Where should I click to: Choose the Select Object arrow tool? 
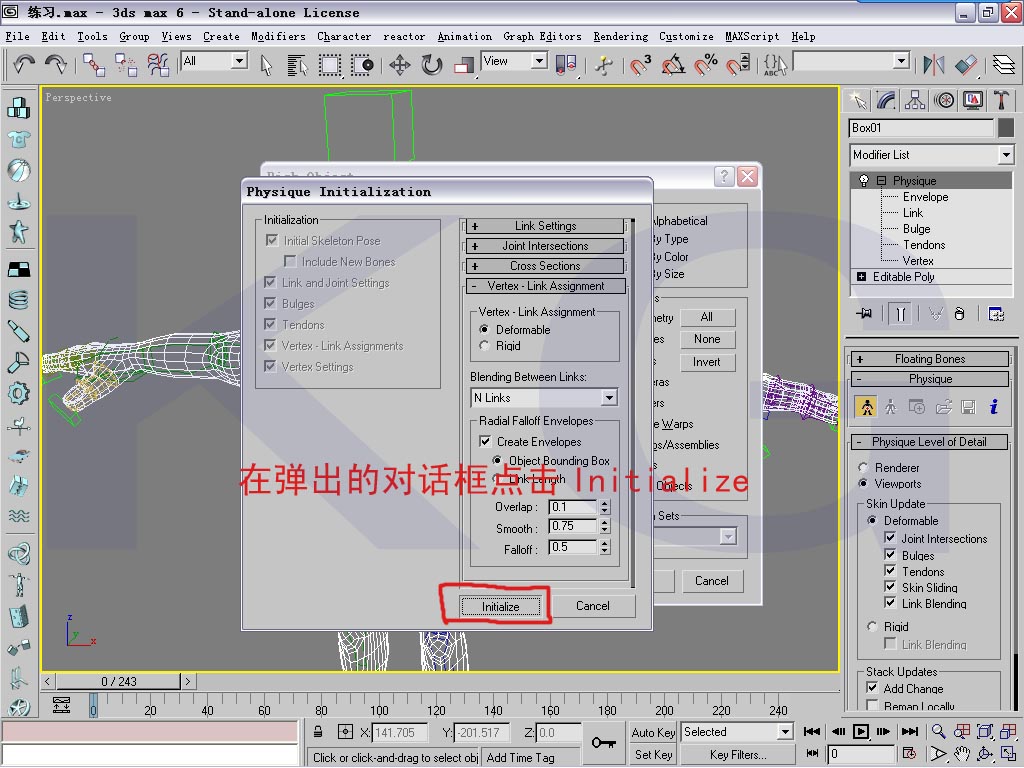click(266, 65)
